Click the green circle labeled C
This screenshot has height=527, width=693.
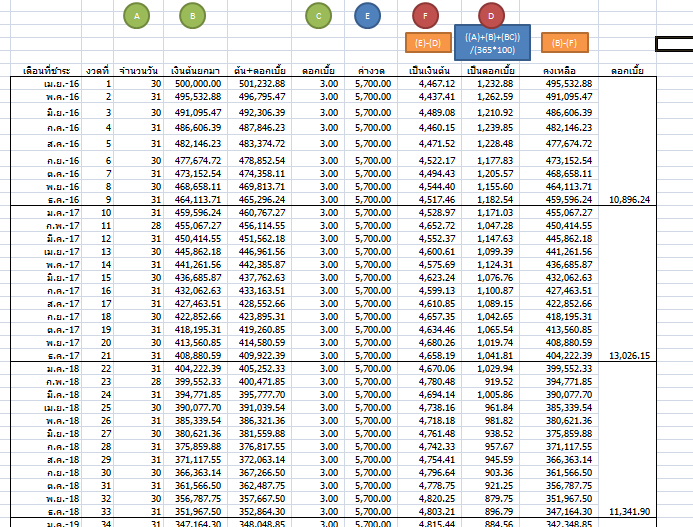[x=319, y=16]
